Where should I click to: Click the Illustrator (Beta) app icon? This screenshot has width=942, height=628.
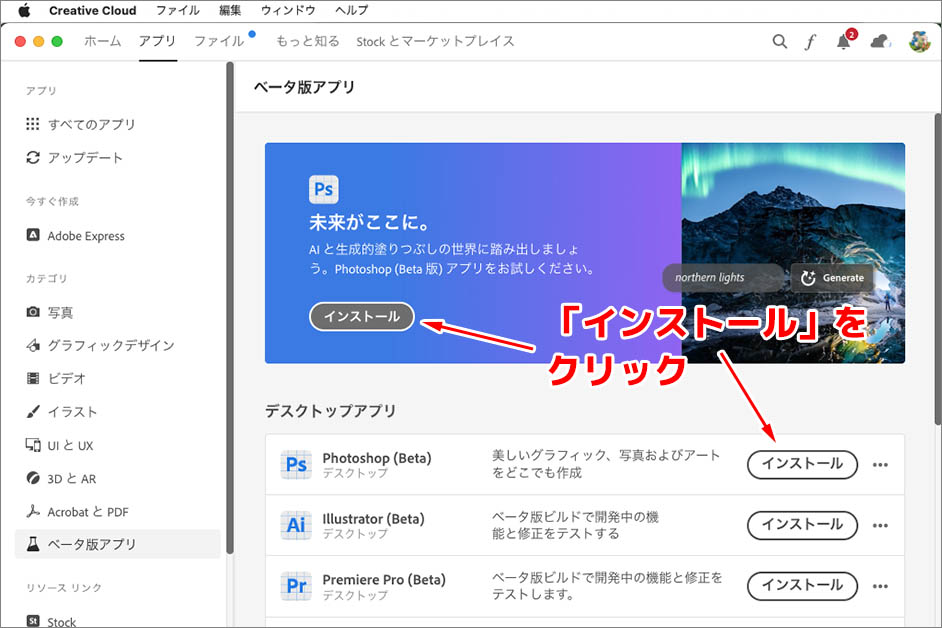tap(297, 525)
